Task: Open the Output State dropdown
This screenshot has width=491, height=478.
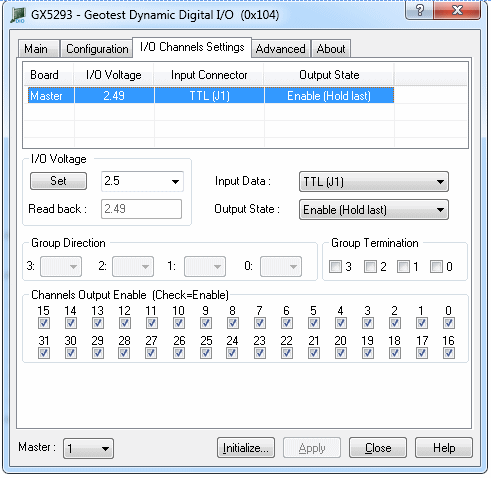Action: tap(374, 210)
